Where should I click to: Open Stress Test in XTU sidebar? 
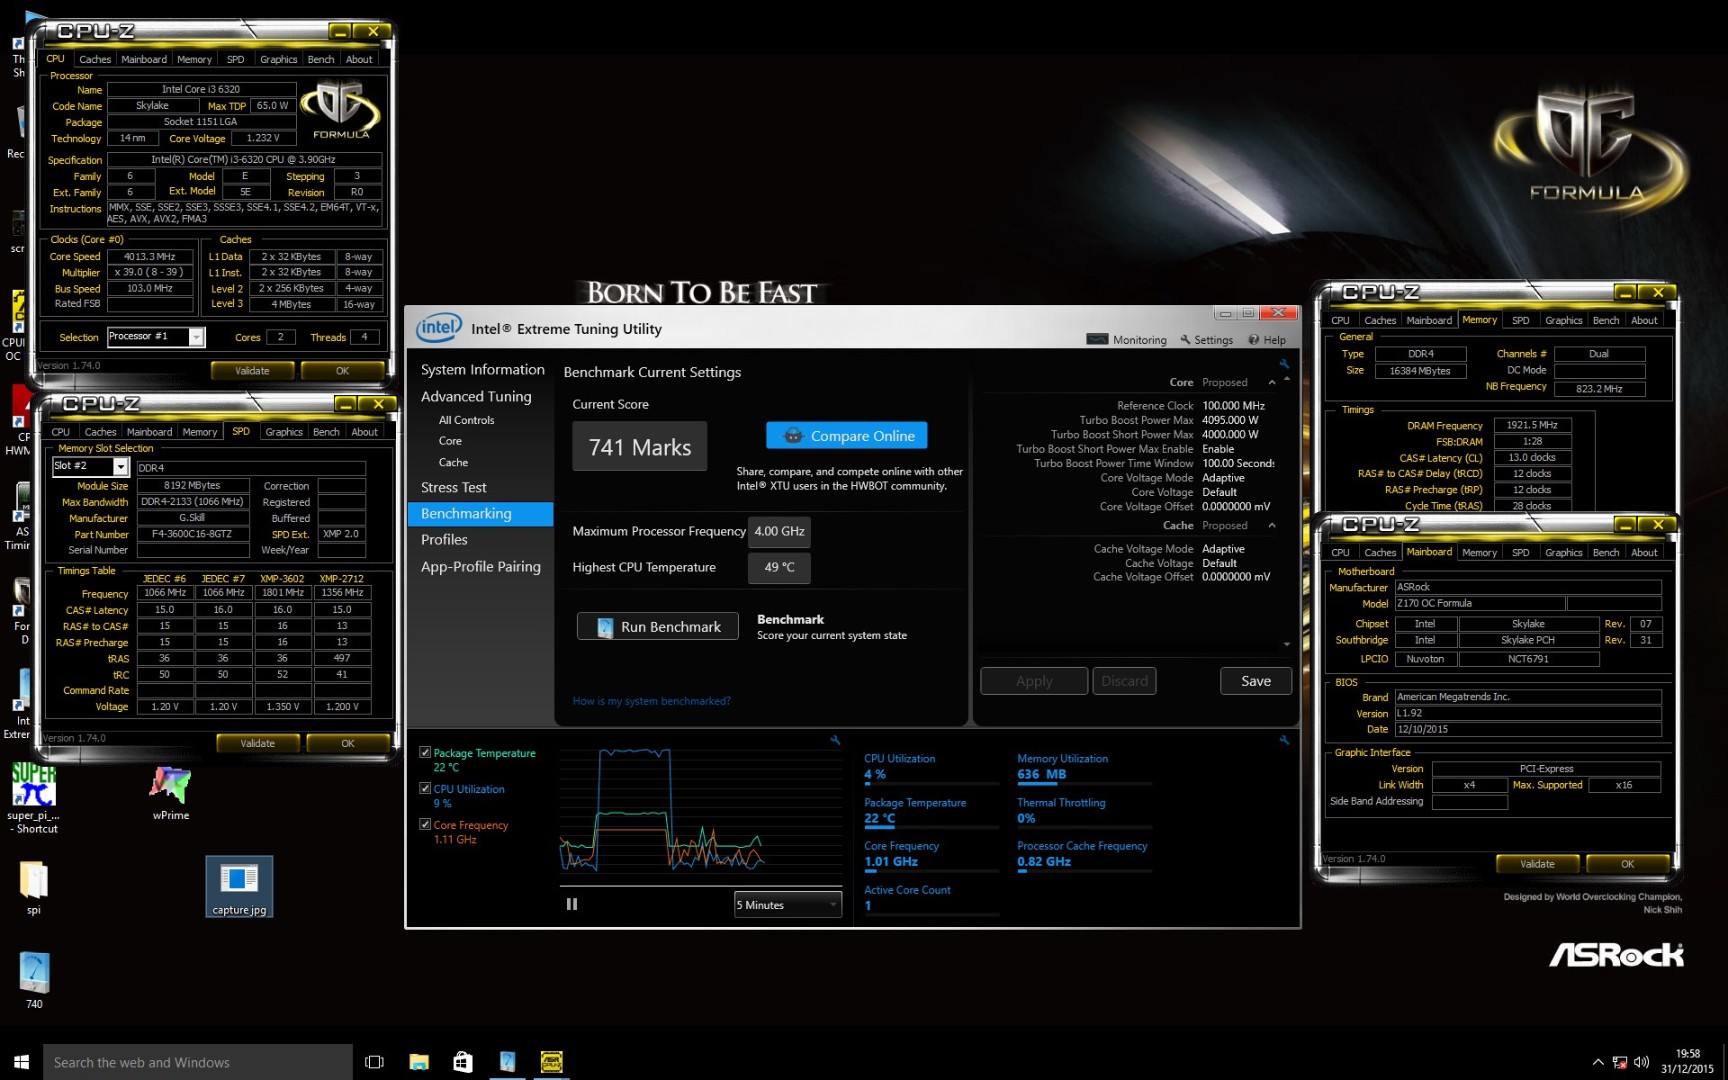(x=454, y=487)
